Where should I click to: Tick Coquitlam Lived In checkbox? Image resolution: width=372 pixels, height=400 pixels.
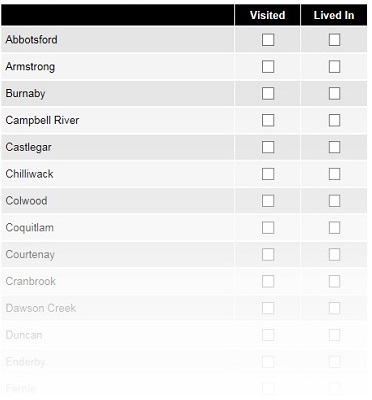[334, 228]
